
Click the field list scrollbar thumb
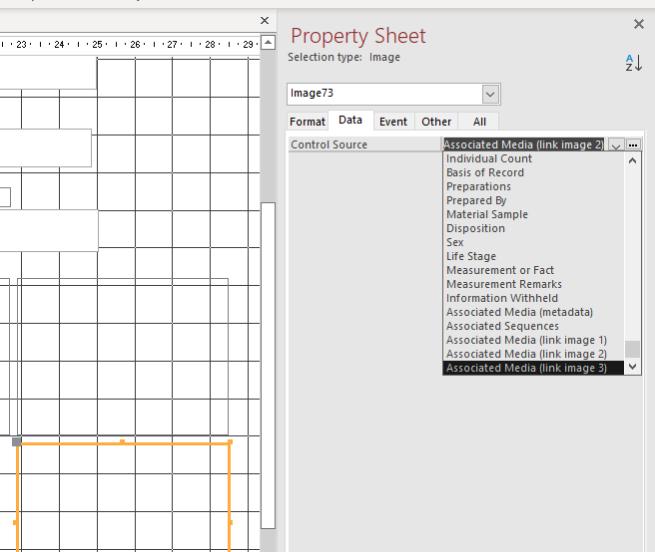coord(632,349)
